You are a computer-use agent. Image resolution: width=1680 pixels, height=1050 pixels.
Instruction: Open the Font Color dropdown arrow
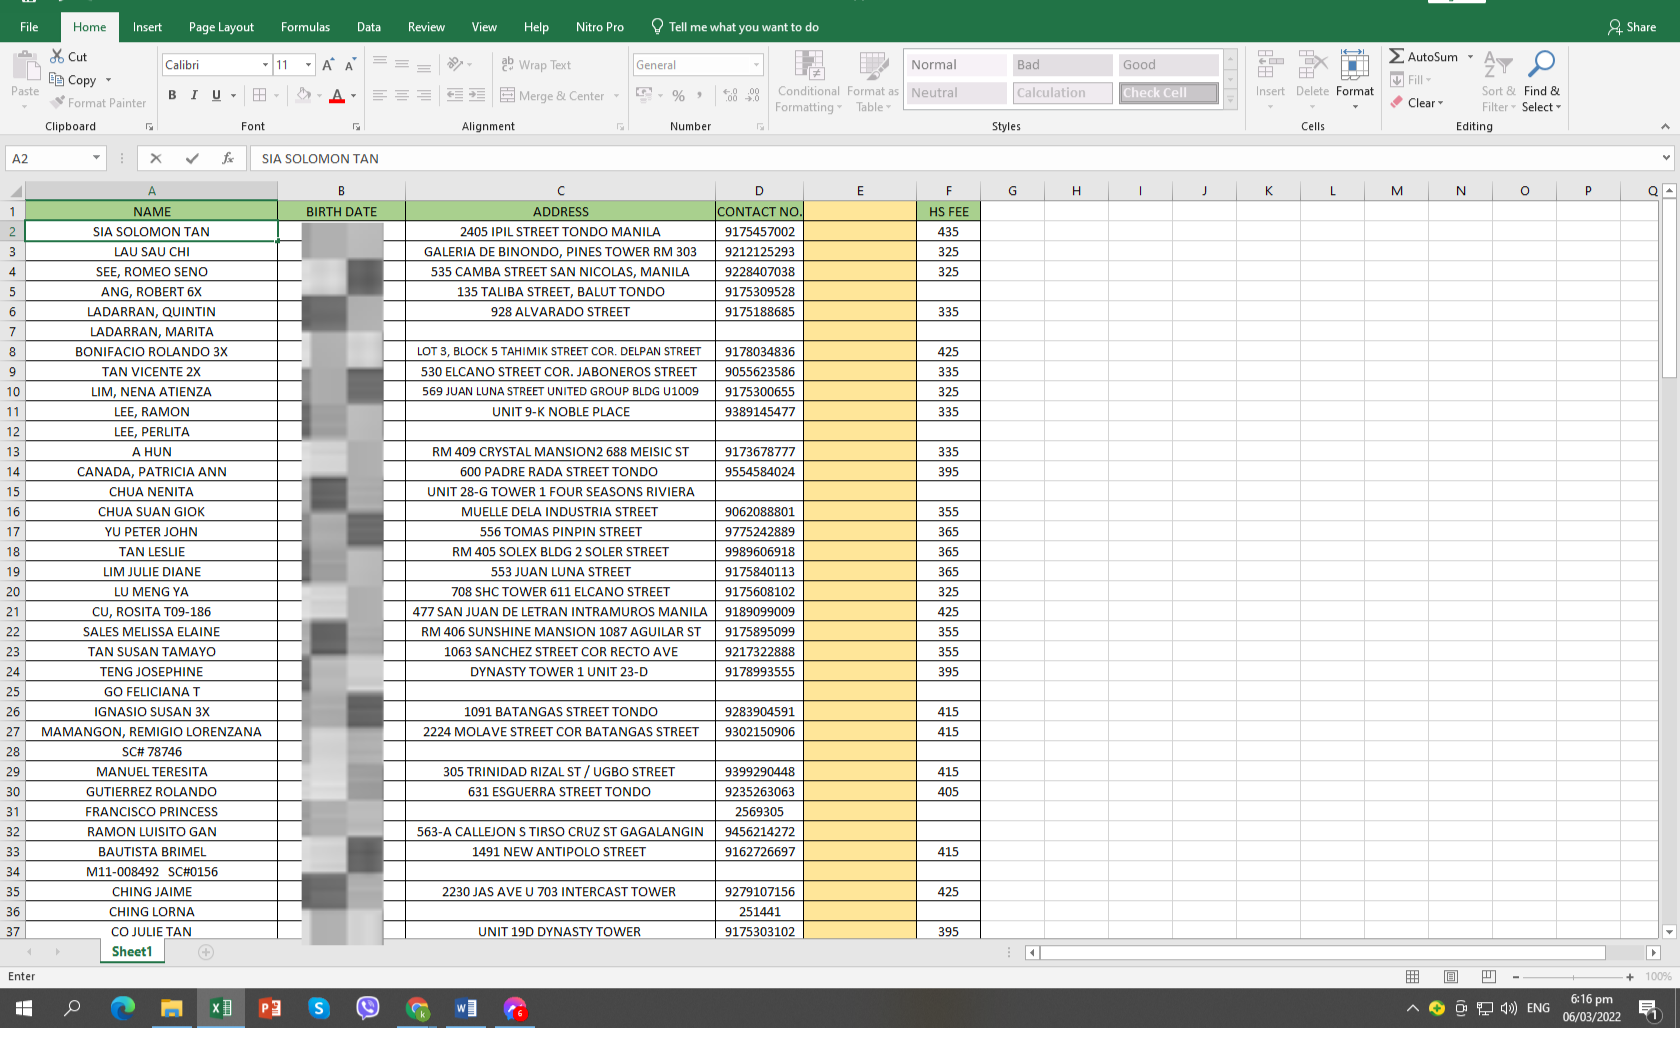coord(353,96)
